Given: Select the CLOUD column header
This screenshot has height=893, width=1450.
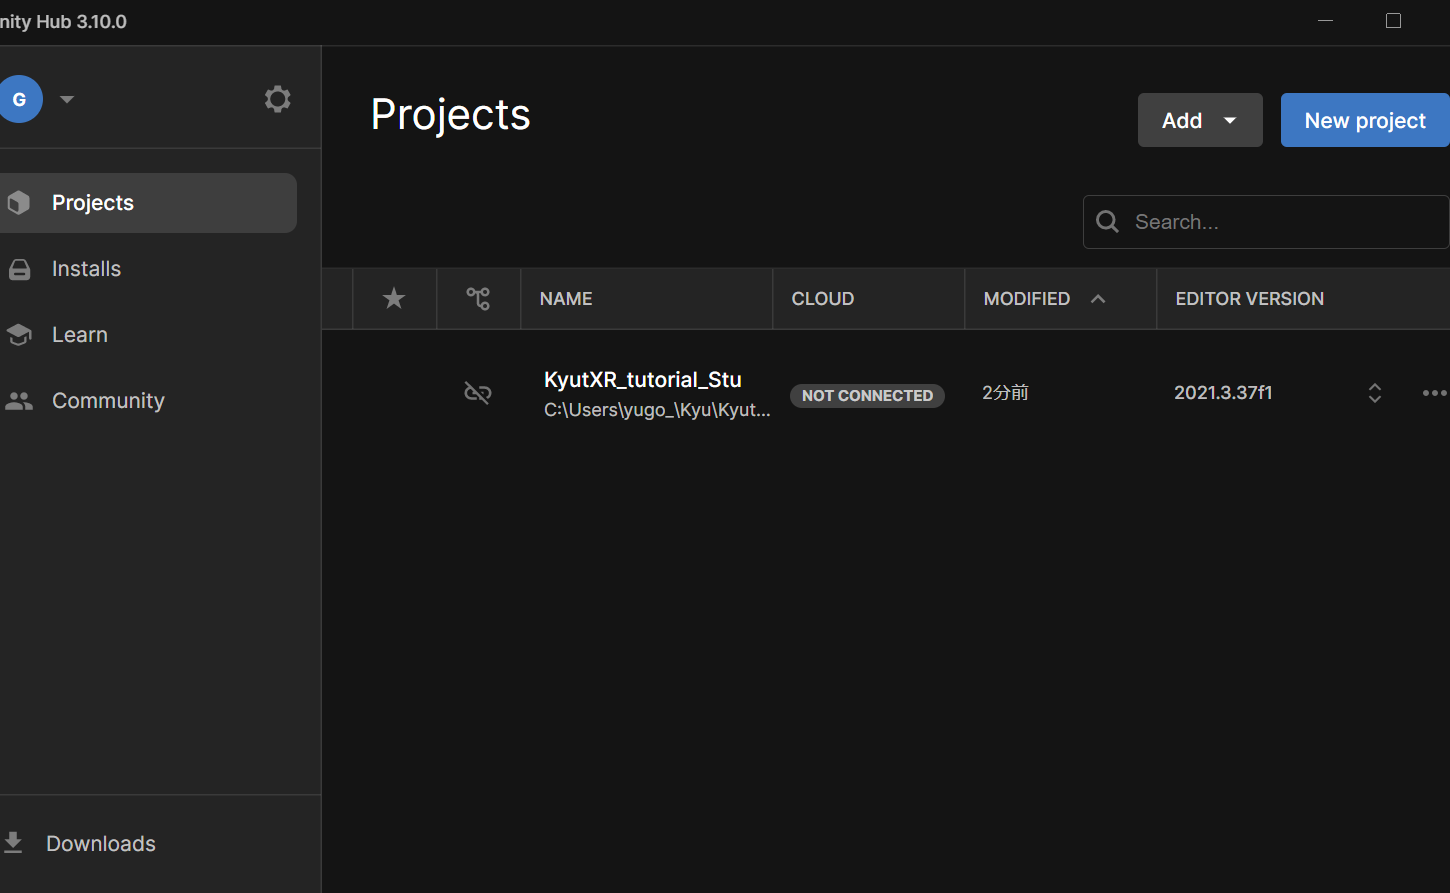Looking at the screenshot, I should 822,298.
